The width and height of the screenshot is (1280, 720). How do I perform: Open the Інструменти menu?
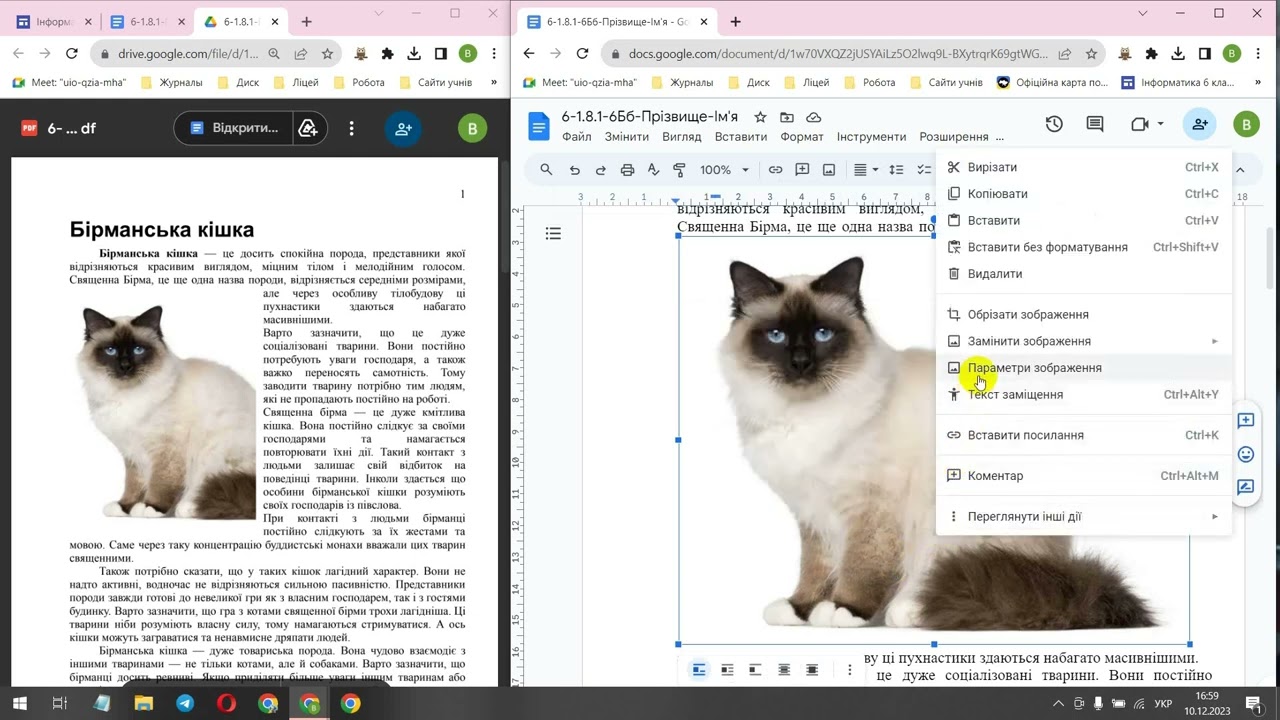tap(872, 137)
